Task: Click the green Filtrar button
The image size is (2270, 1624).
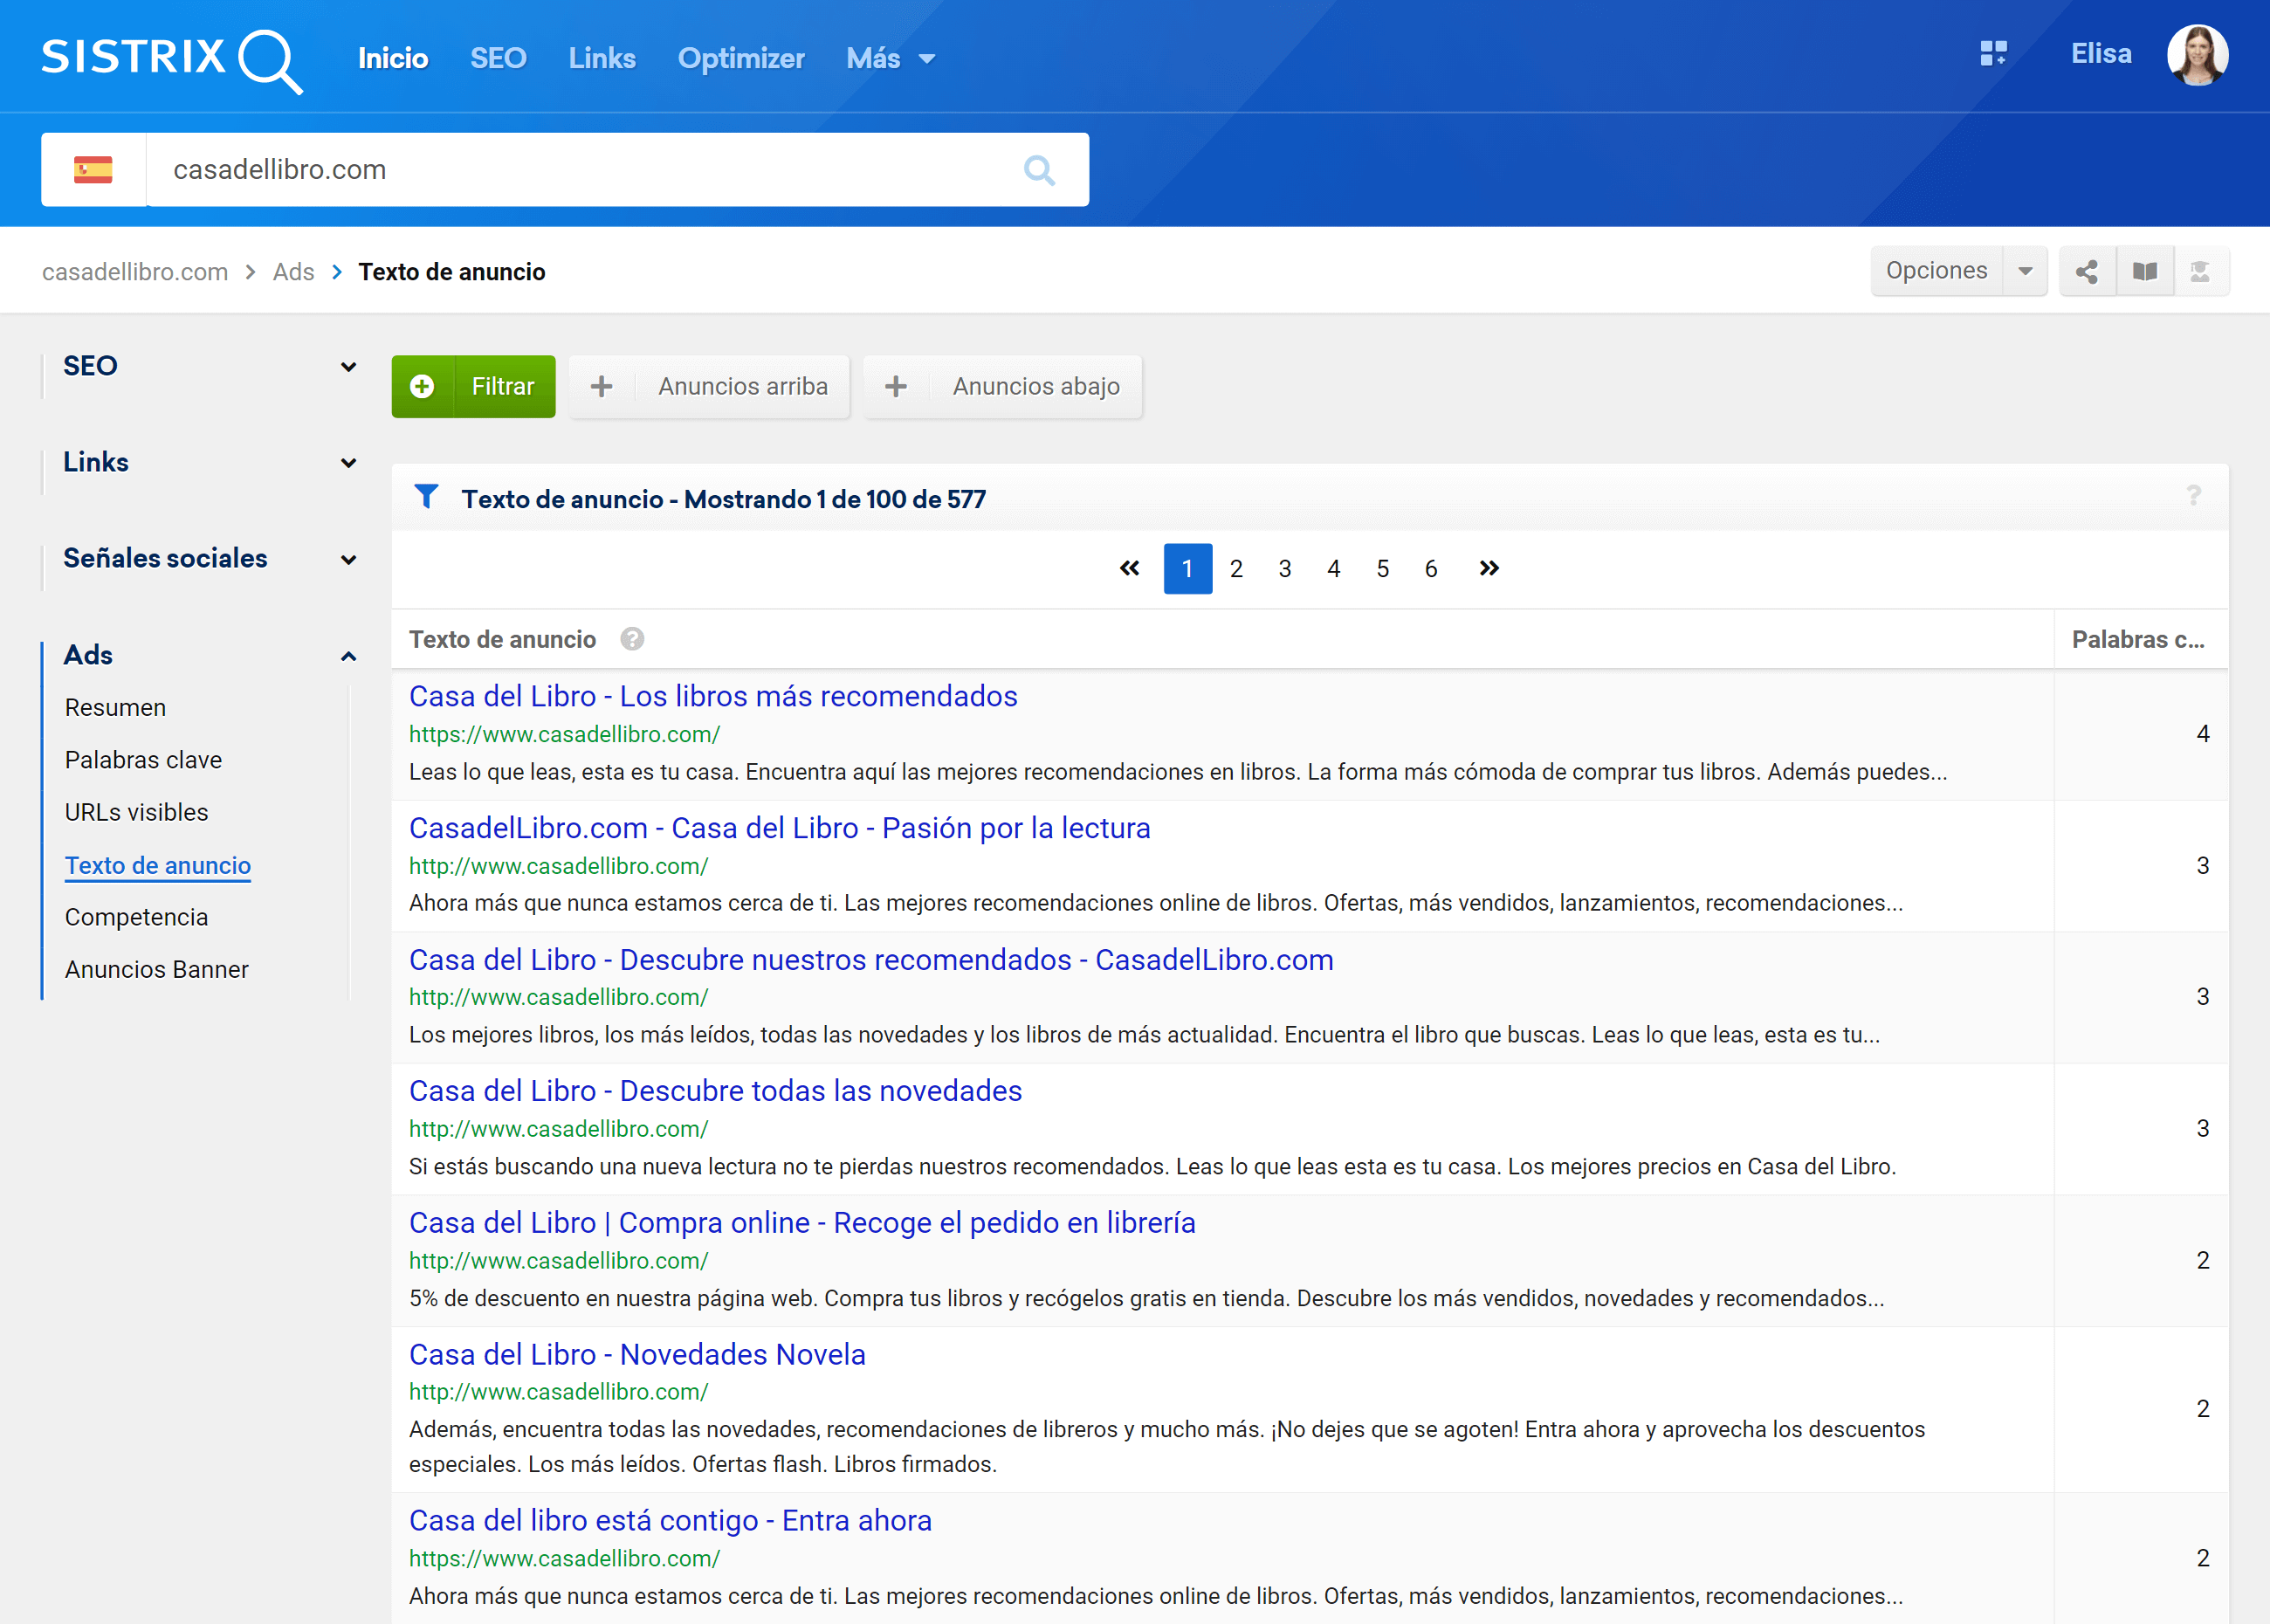Action: tap(473, 386)
